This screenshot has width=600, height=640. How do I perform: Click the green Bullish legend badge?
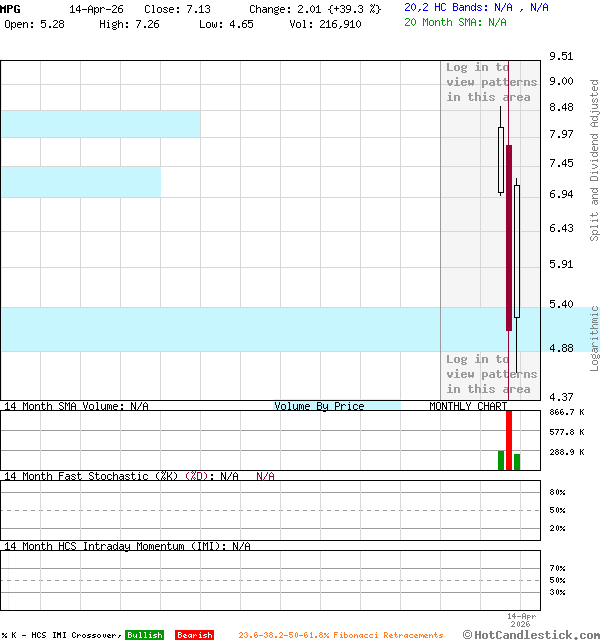tap(144, 635)
